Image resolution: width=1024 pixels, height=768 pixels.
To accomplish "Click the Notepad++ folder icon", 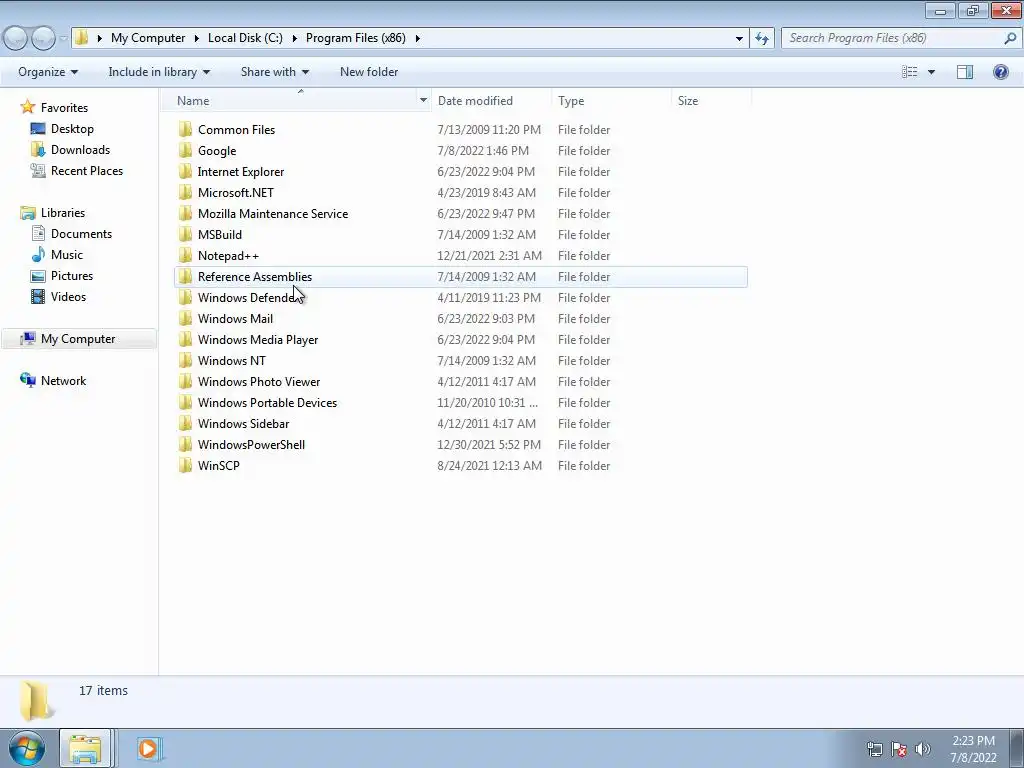I will pos(185,255).
